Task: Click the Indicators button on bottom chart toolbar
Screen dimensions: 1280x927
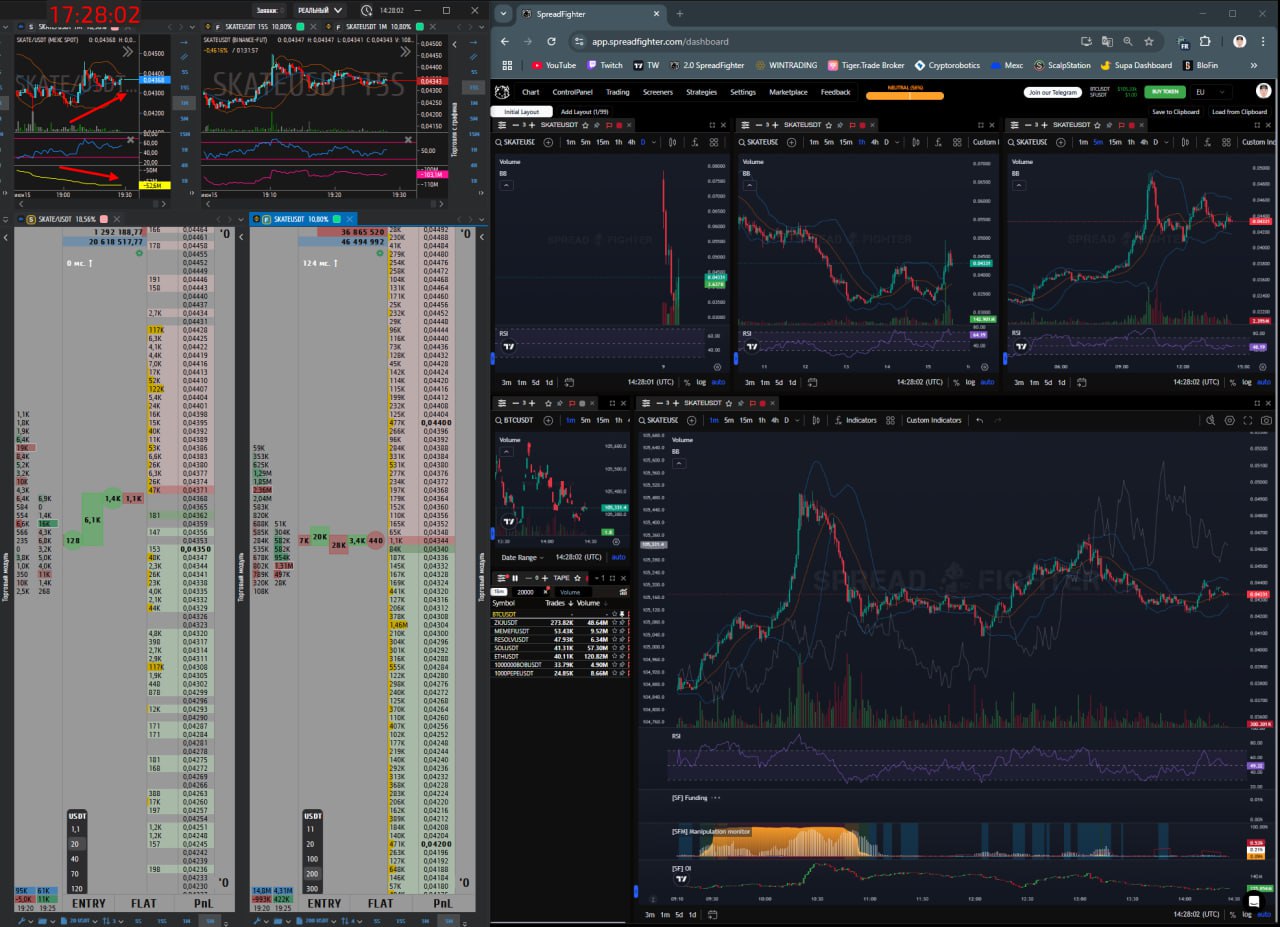Action: coord(854,421)
